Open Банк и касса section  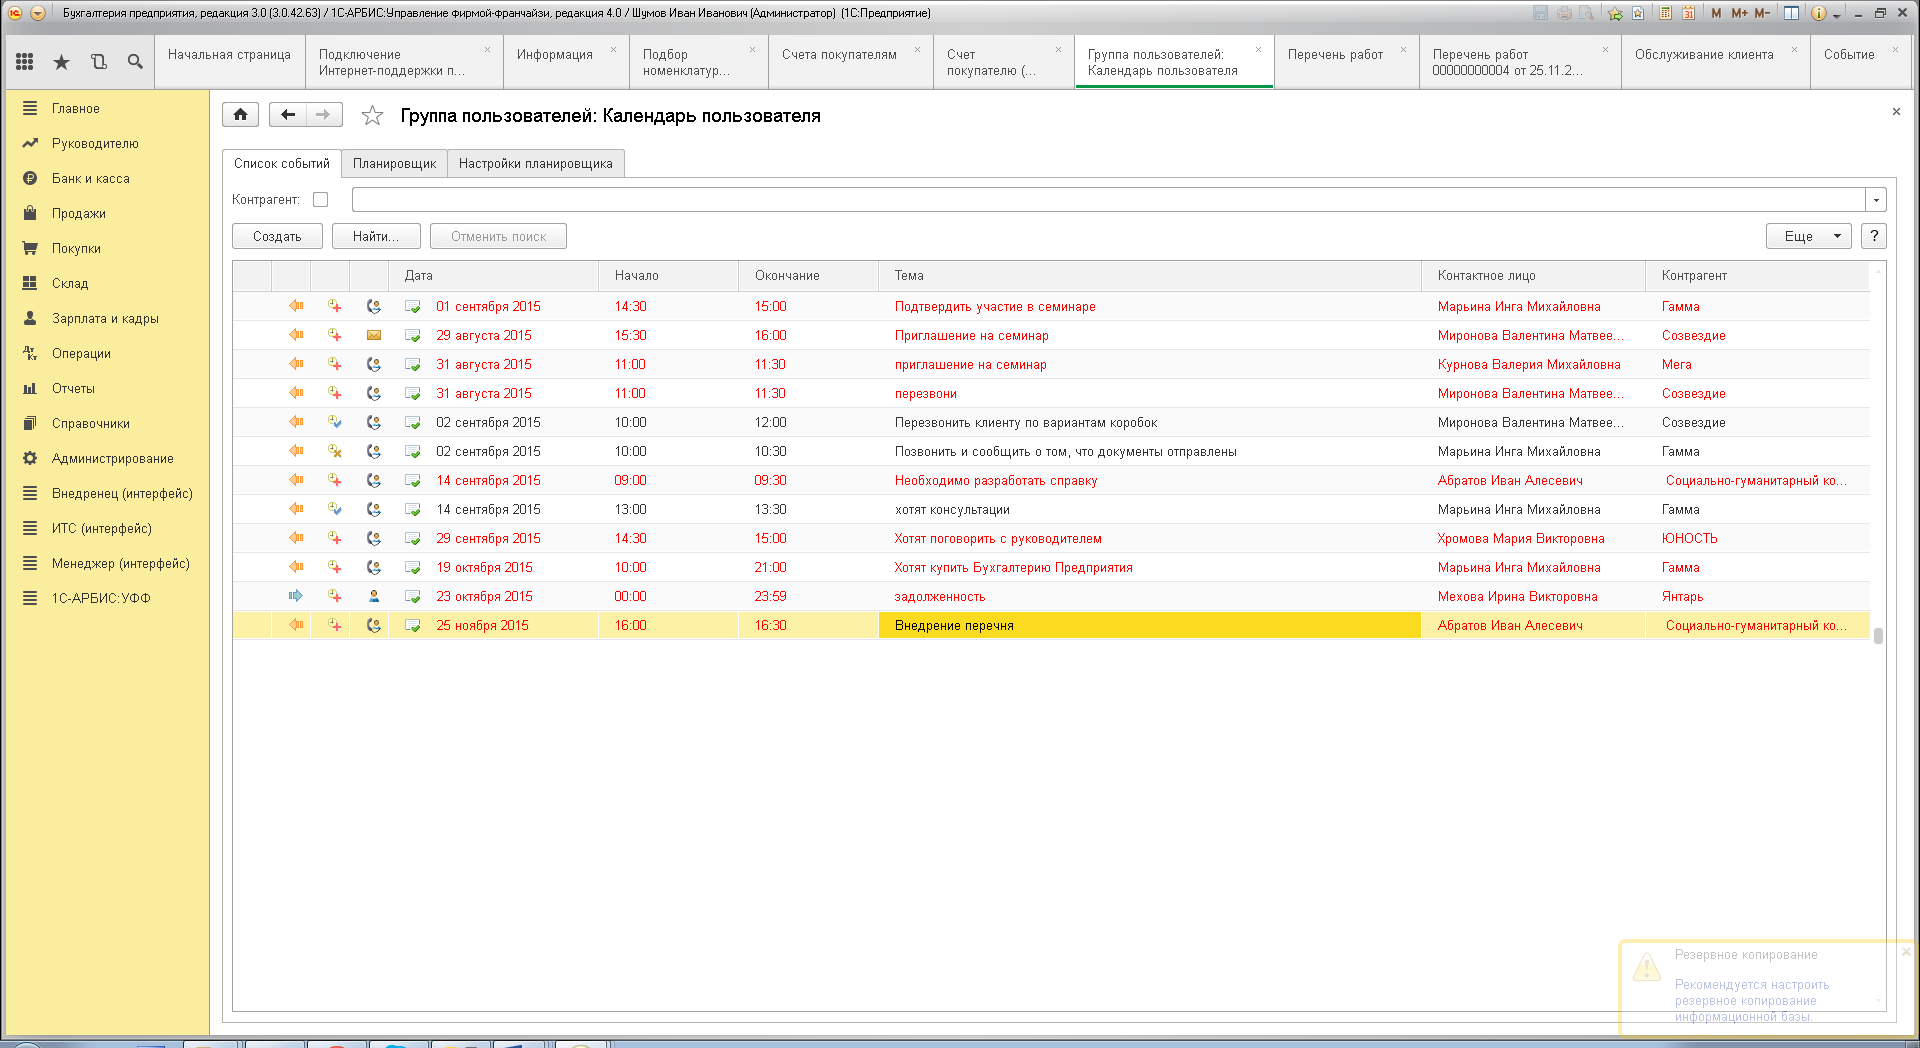point(91,178)
